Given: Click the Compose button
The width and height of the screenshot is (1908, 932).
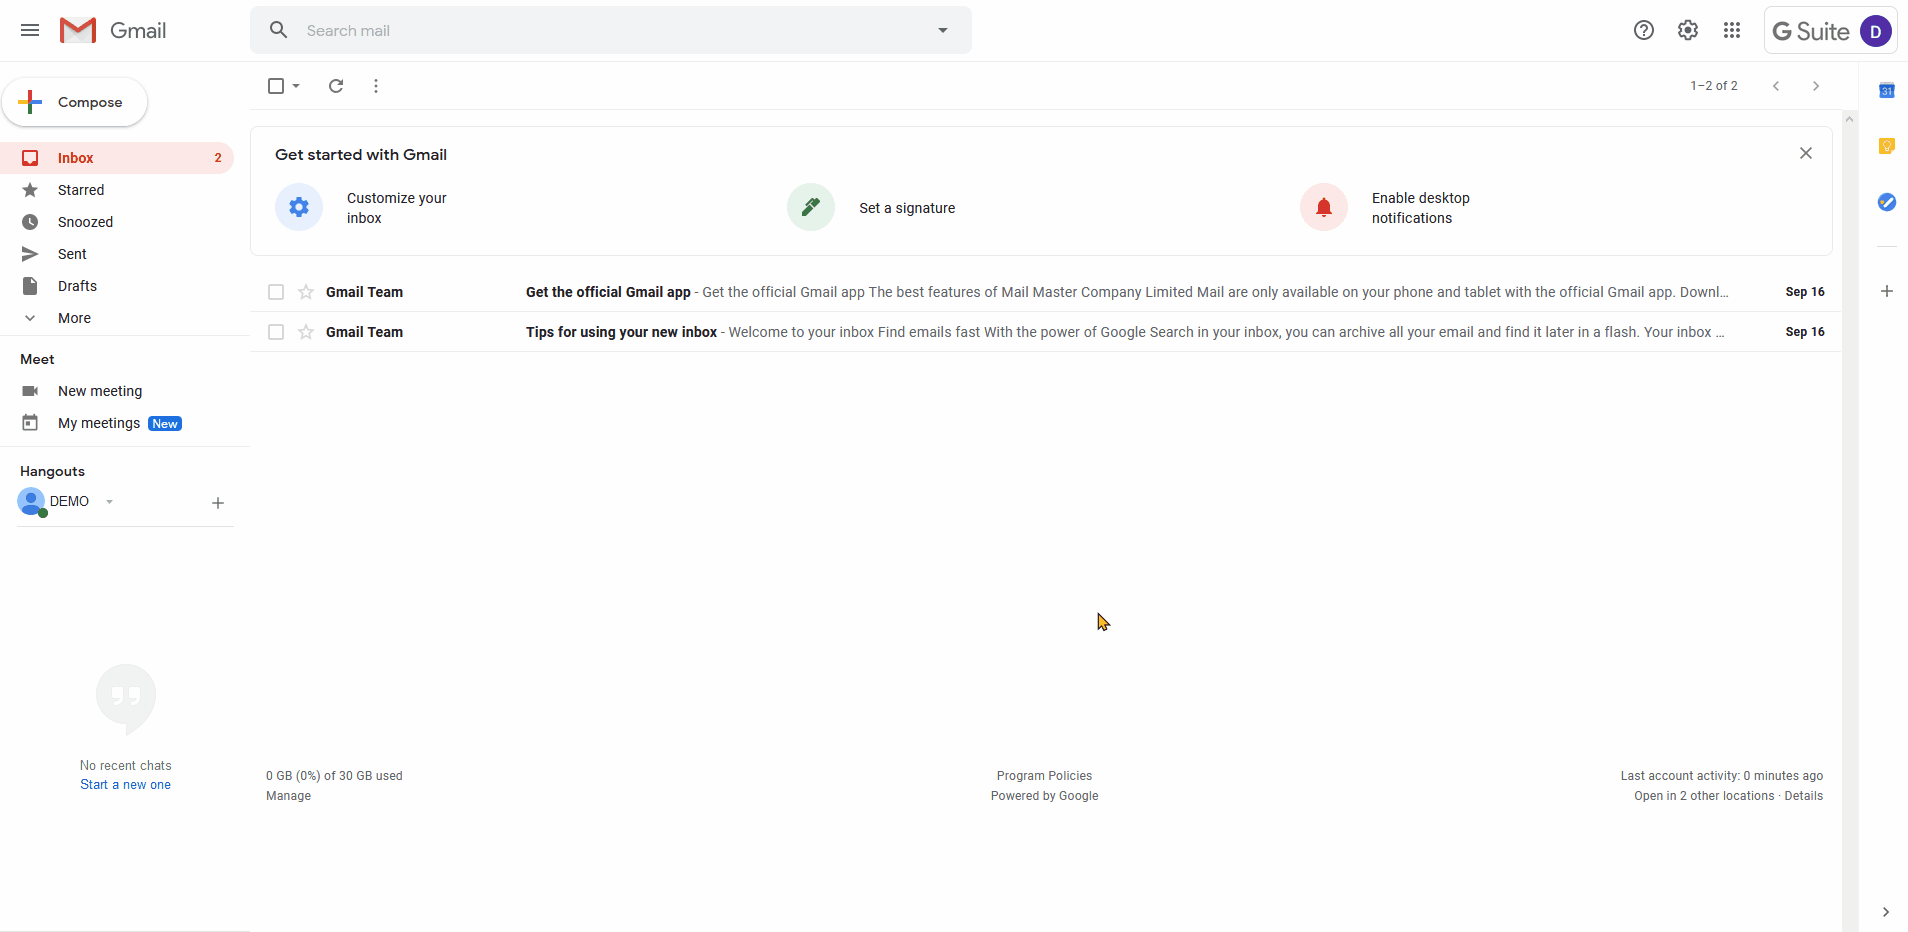Looking at the screenshot, I should click(75, 102).
